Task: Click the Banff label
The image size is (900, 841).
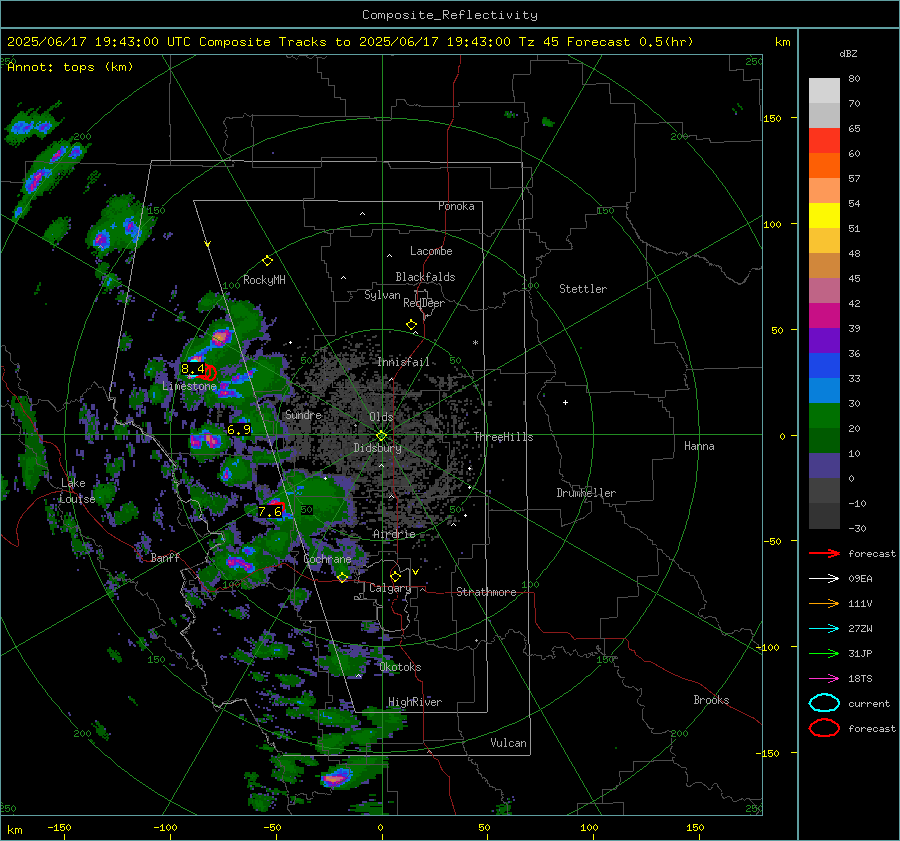Action: pos(165,557)
